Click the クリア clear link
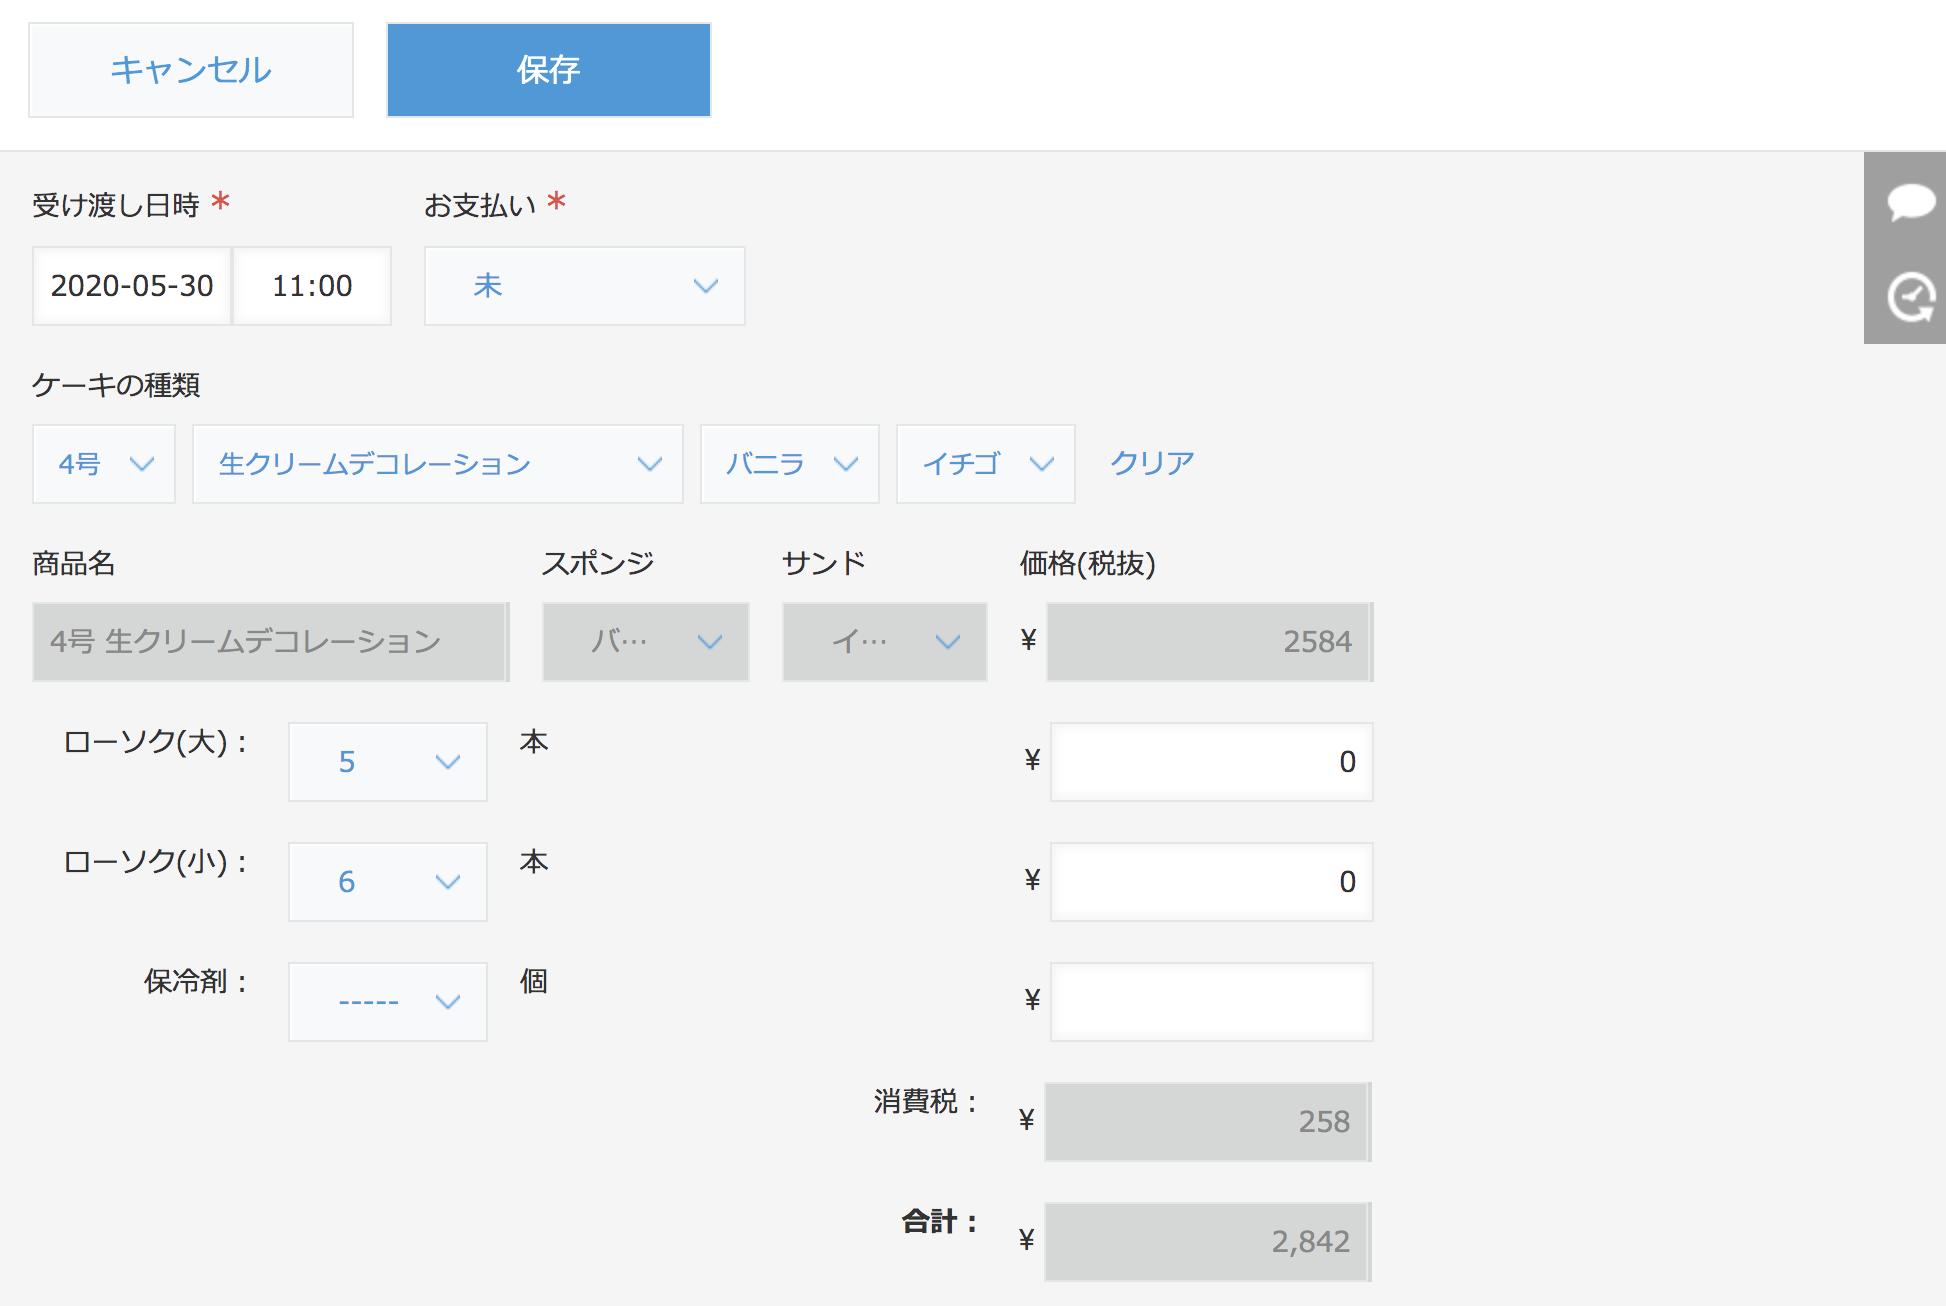Screen dimensions: 1946x1306 [1151, 463]
